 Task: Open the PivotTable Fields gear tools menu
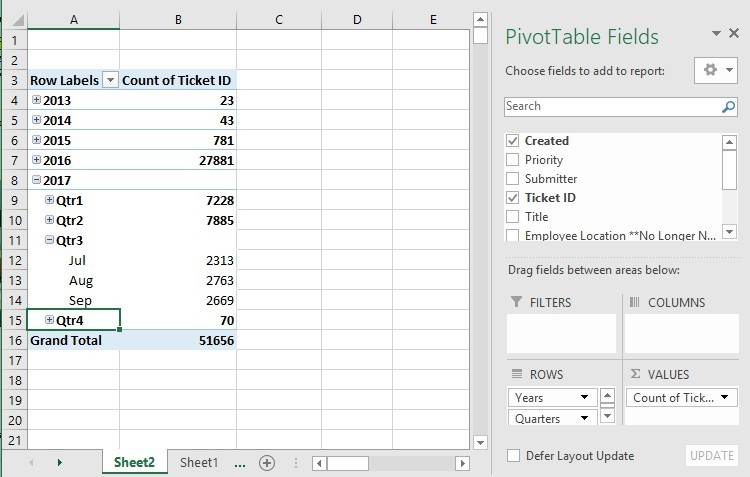[715, 71]
